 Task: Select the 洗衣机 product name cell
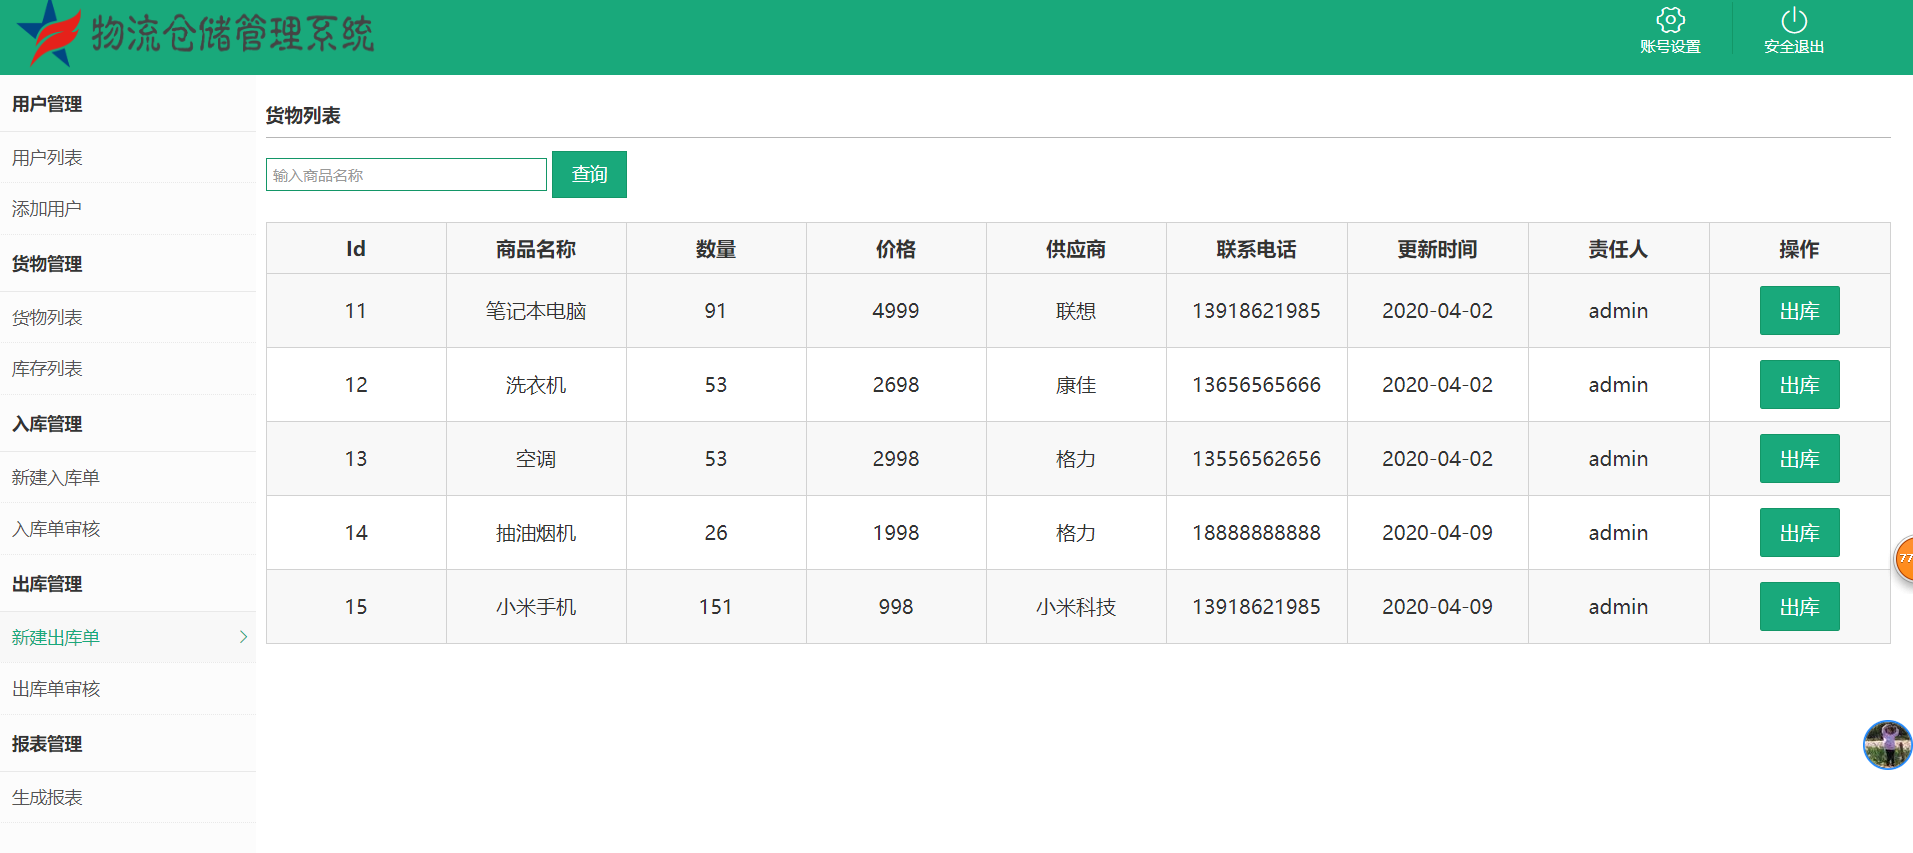pos(536,385)
